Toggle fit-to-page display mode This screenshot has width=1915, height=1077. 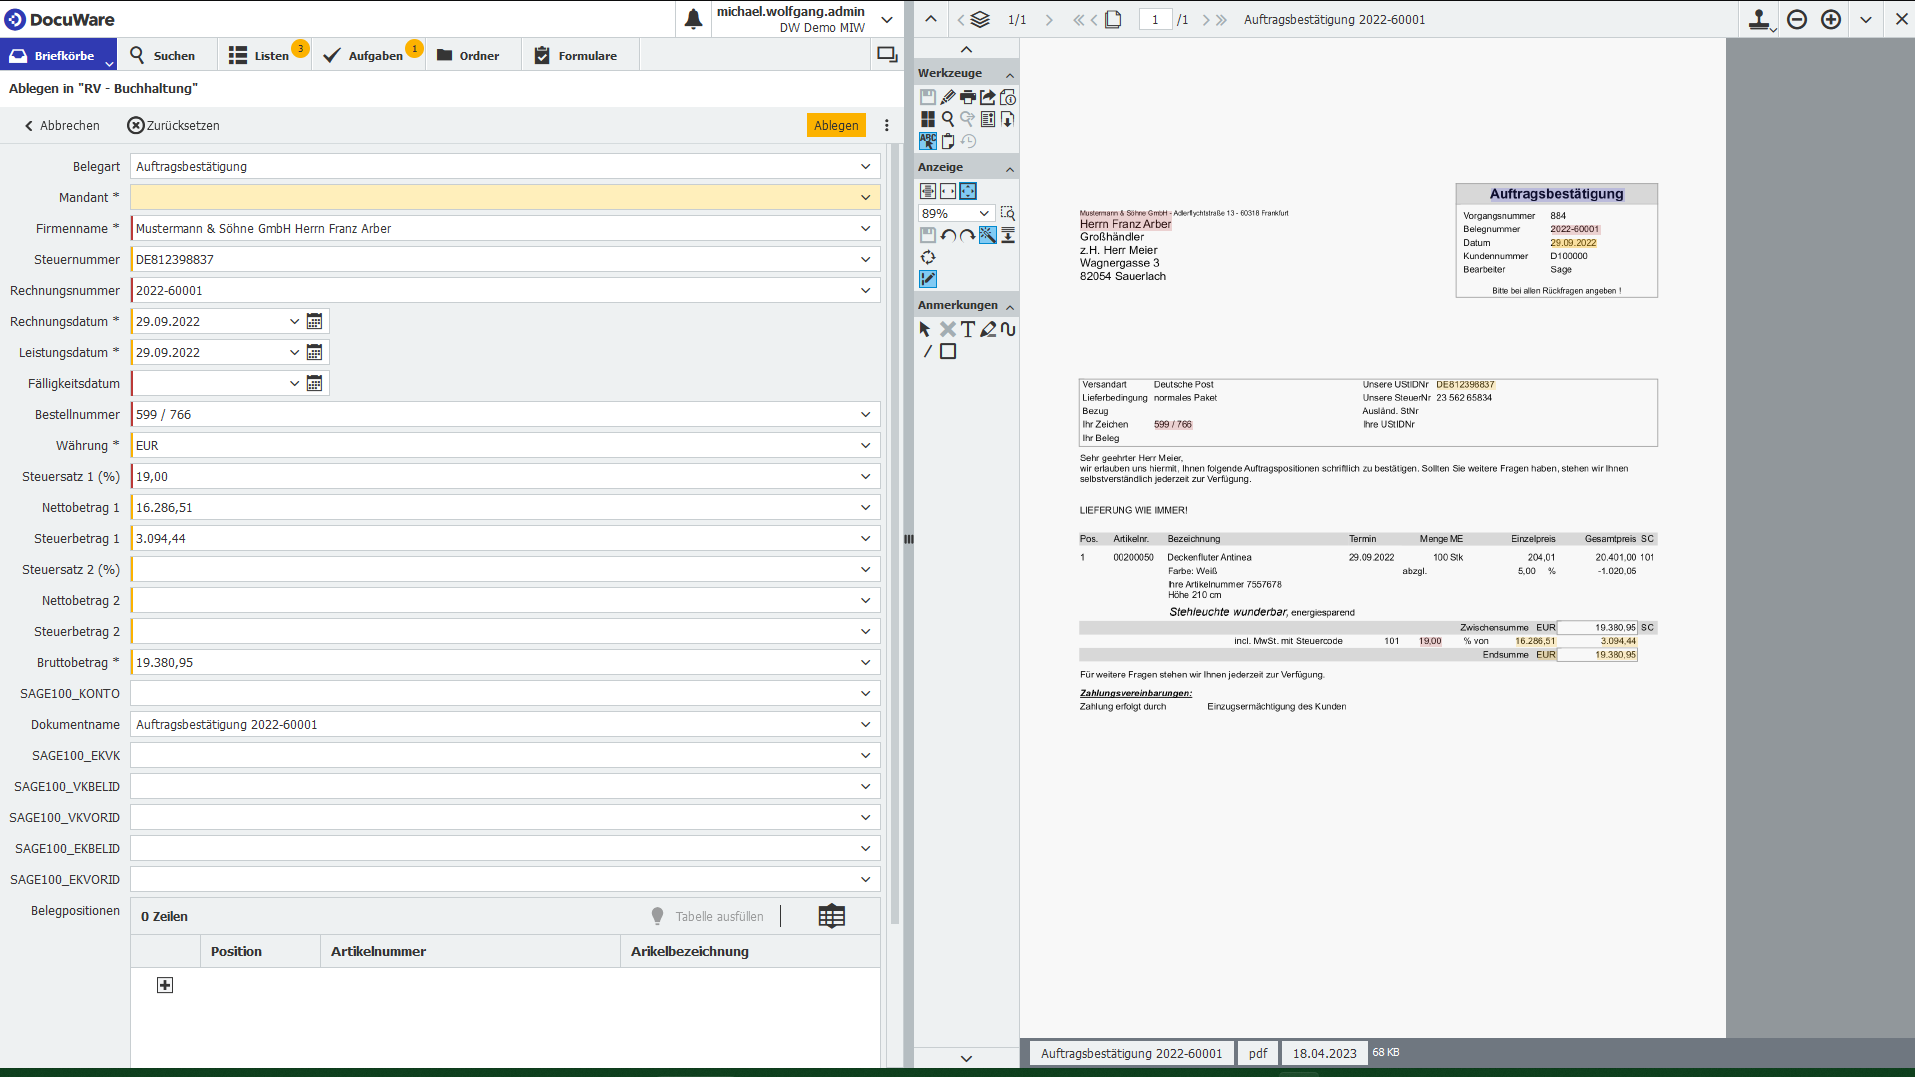(x=967, y=191)
